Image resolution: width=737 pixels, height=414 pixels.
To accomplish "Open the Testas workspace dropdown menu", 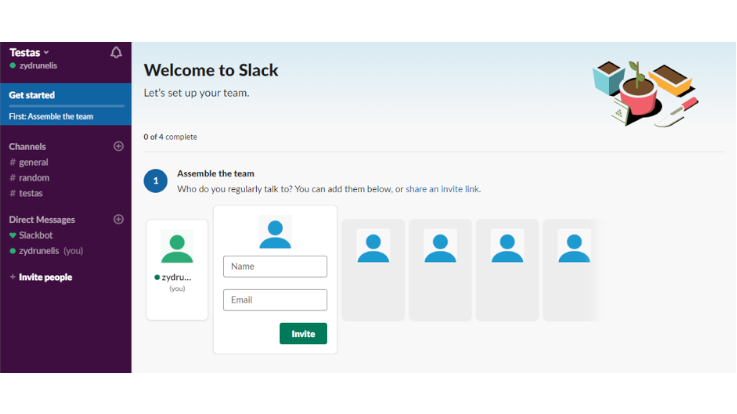I will pyautogui.click(x=30, y=52).
